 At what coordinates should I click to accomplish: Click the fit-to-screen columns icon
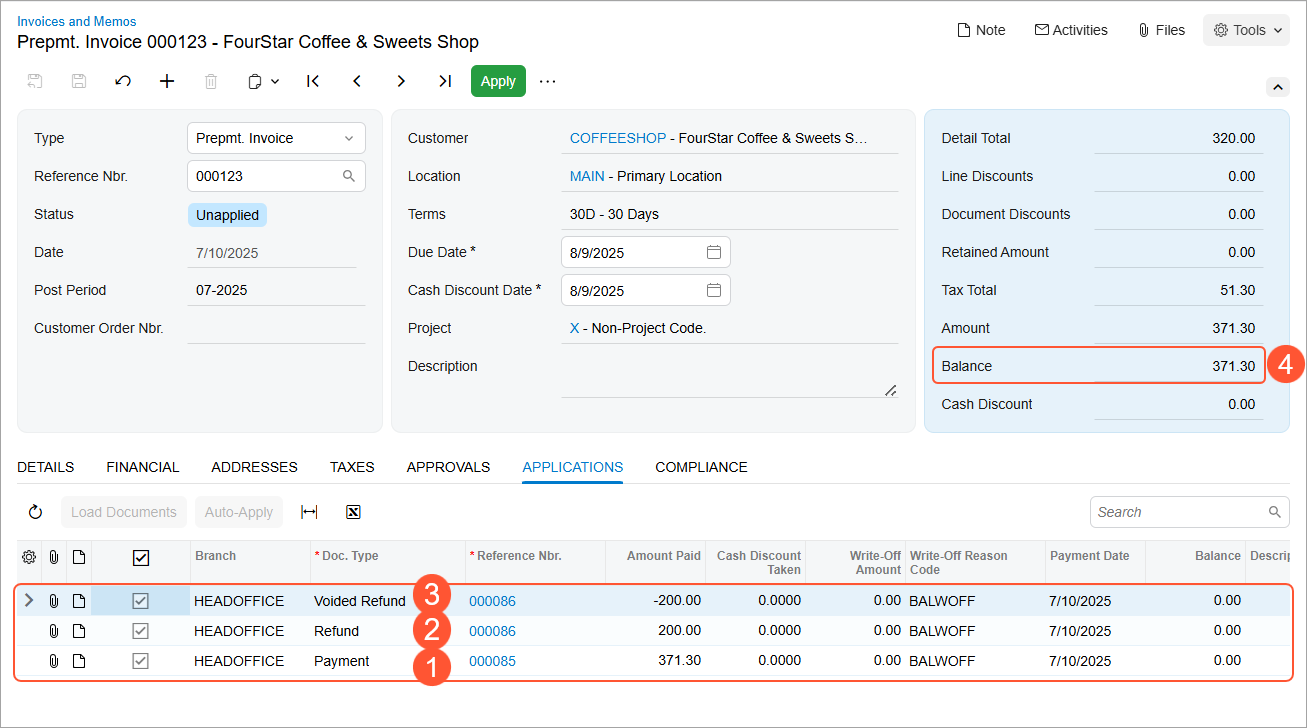tap(309, 512)
